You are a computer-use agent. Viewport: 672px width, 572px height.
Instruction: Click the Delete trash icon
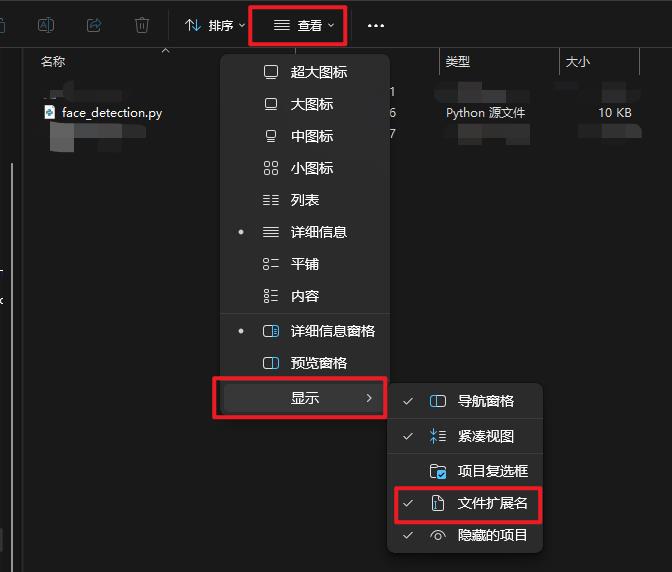[142, 25]
